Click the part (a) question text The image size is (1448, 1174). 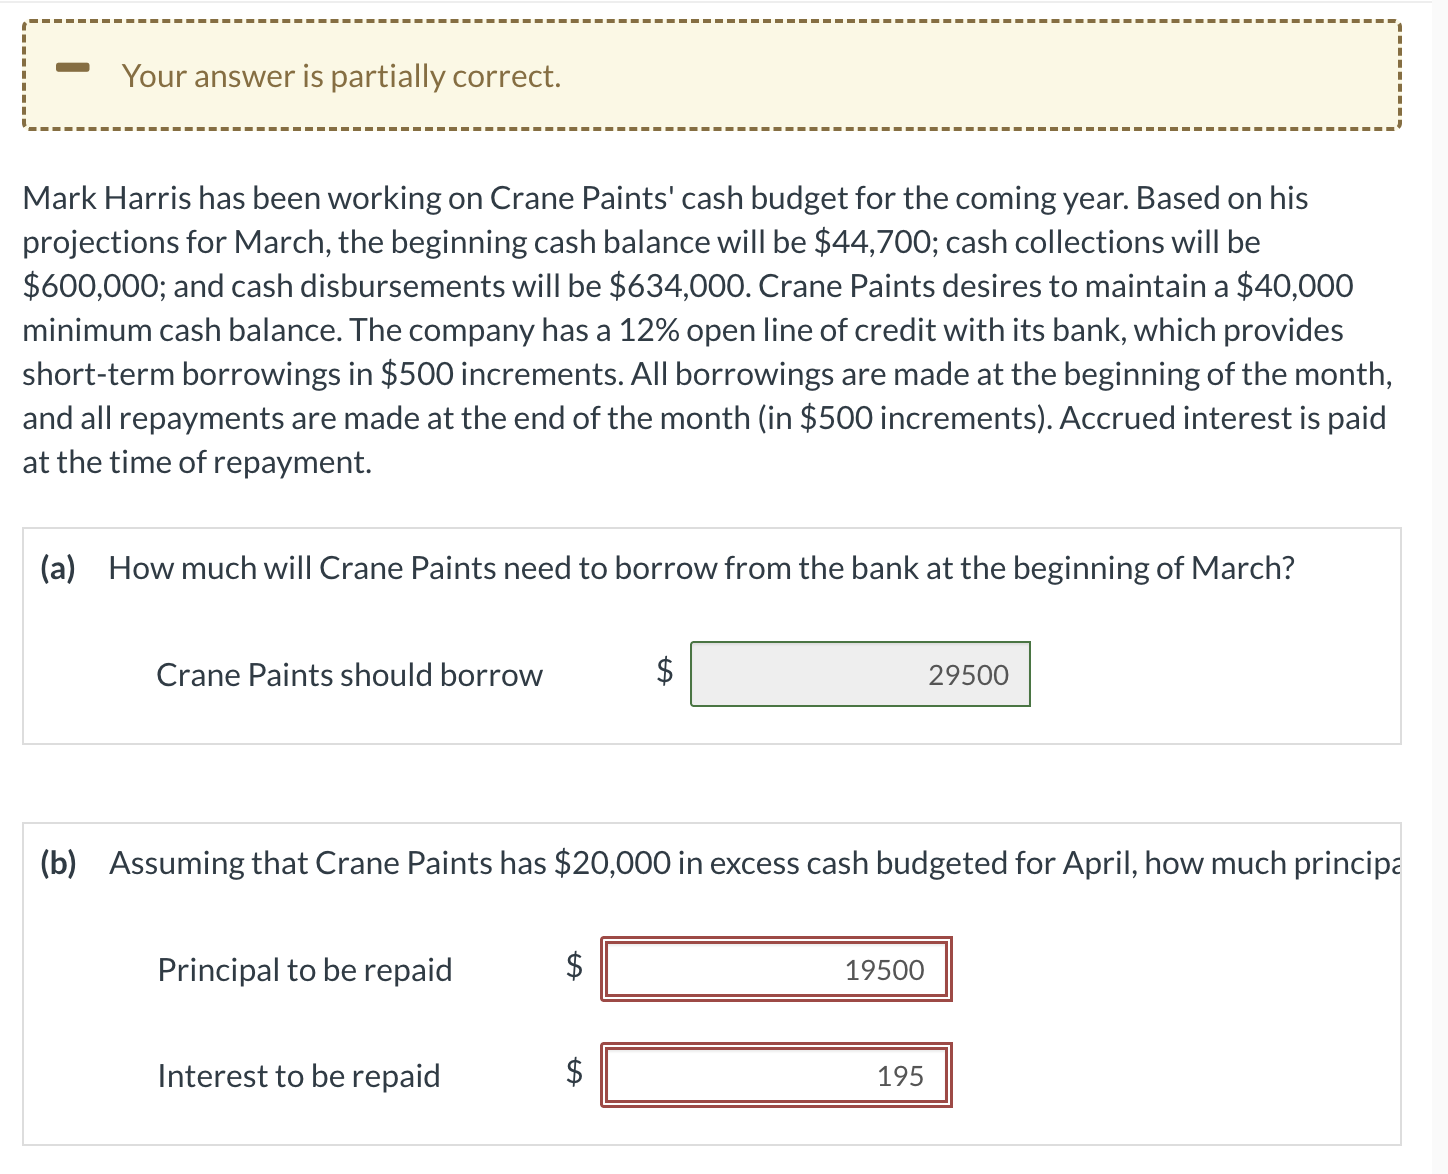700,567
